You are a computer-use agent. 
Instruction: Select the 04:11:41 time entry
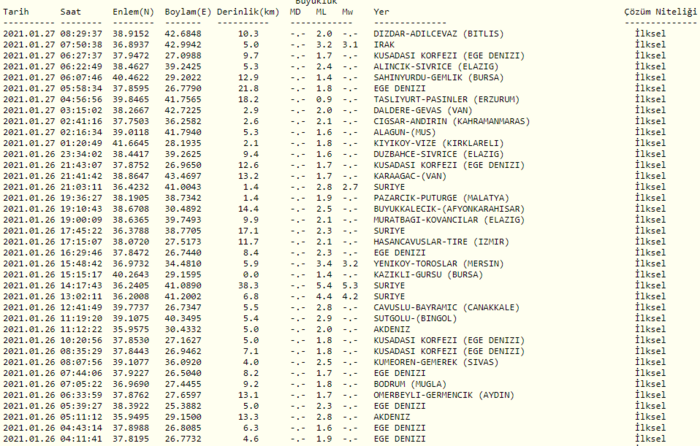(81, 438)
